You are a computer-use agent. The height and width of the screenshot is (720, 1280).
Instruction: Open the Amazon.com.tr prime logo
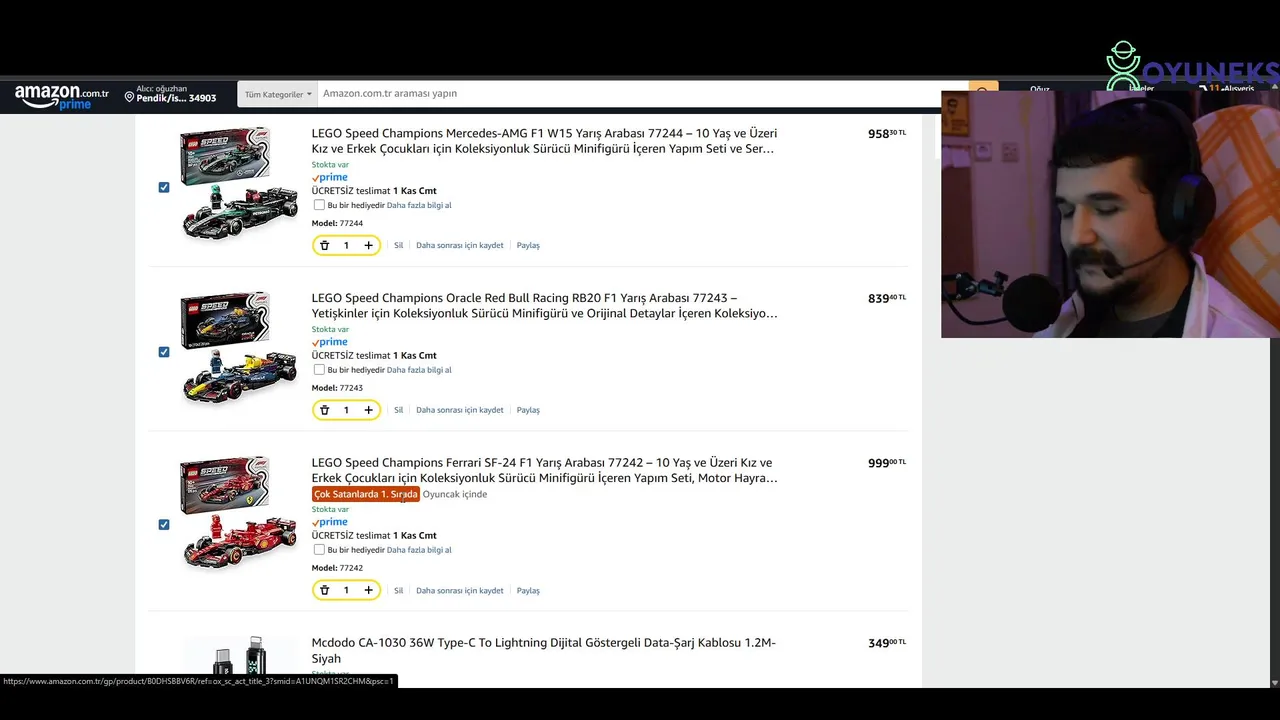(x=62, y=97)
